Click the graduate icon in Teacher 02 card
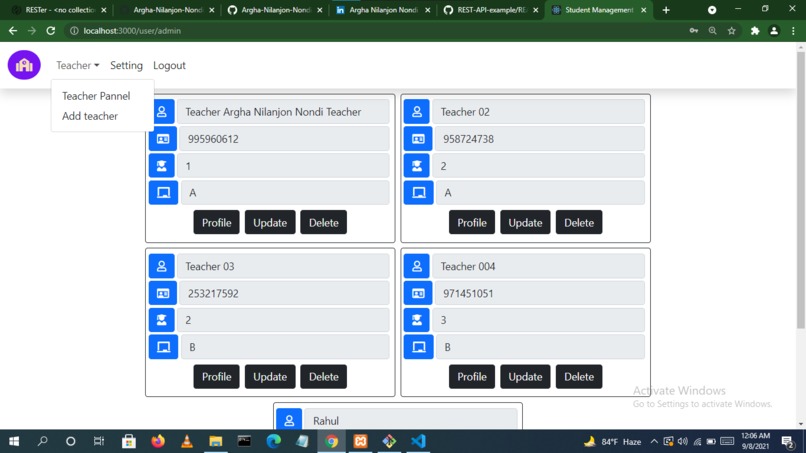 coord(417,166)
